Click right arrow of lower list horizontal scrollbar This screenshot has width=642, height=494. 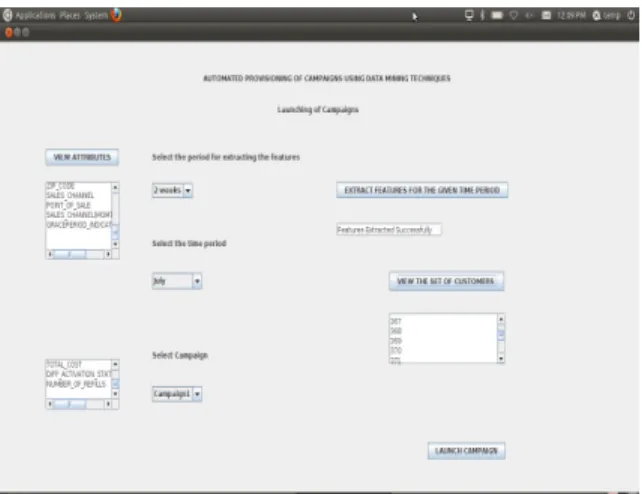pos(108,404)
